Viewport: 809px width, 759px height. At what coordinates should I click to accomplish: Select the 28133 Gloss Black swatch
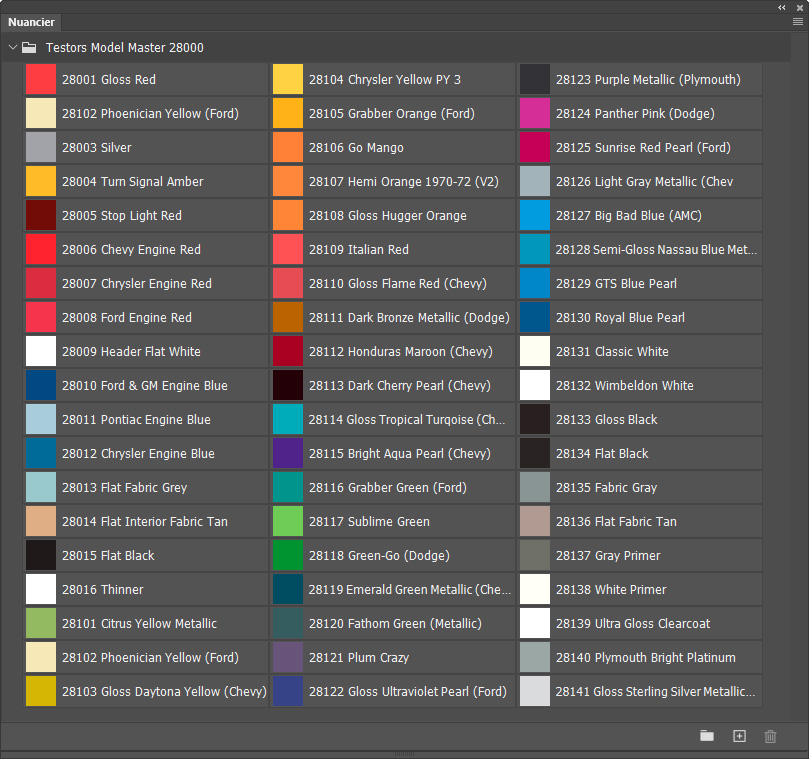[535, 420]
